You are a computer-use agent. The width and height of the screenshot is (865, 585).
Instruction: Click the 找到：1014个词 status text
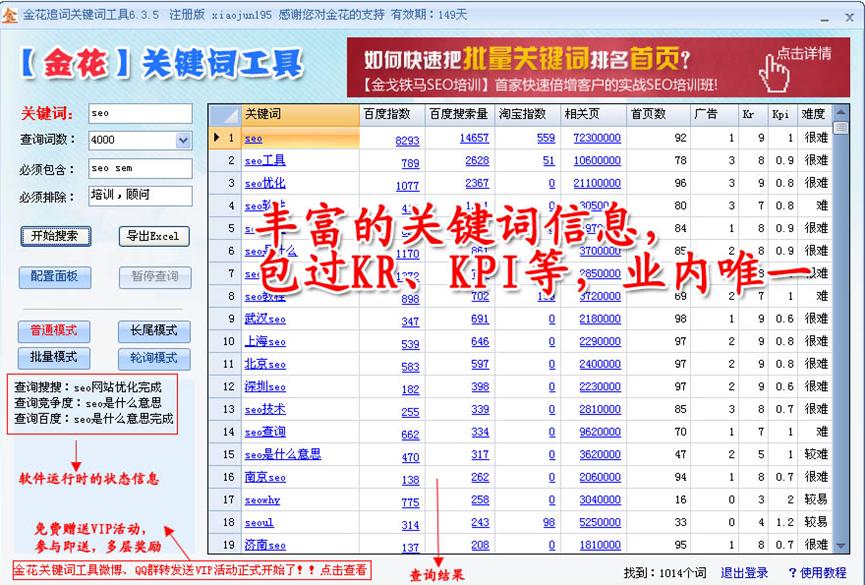(665, 573)
